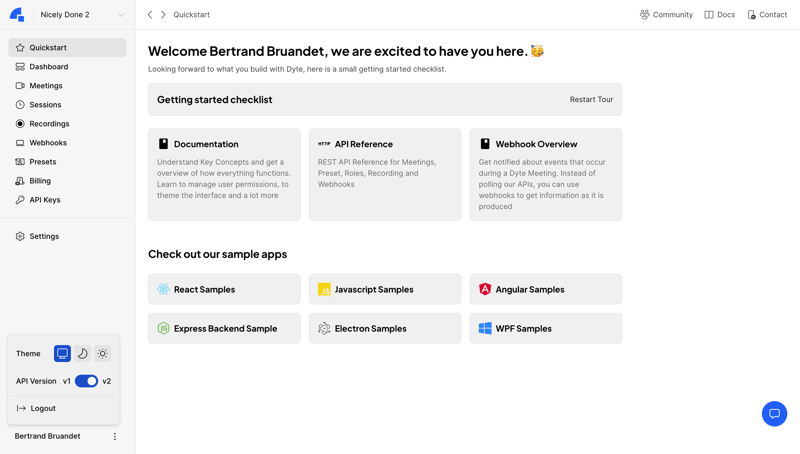Log out using the Logout option
Viewport: 800px width, 454px height.
43,408
